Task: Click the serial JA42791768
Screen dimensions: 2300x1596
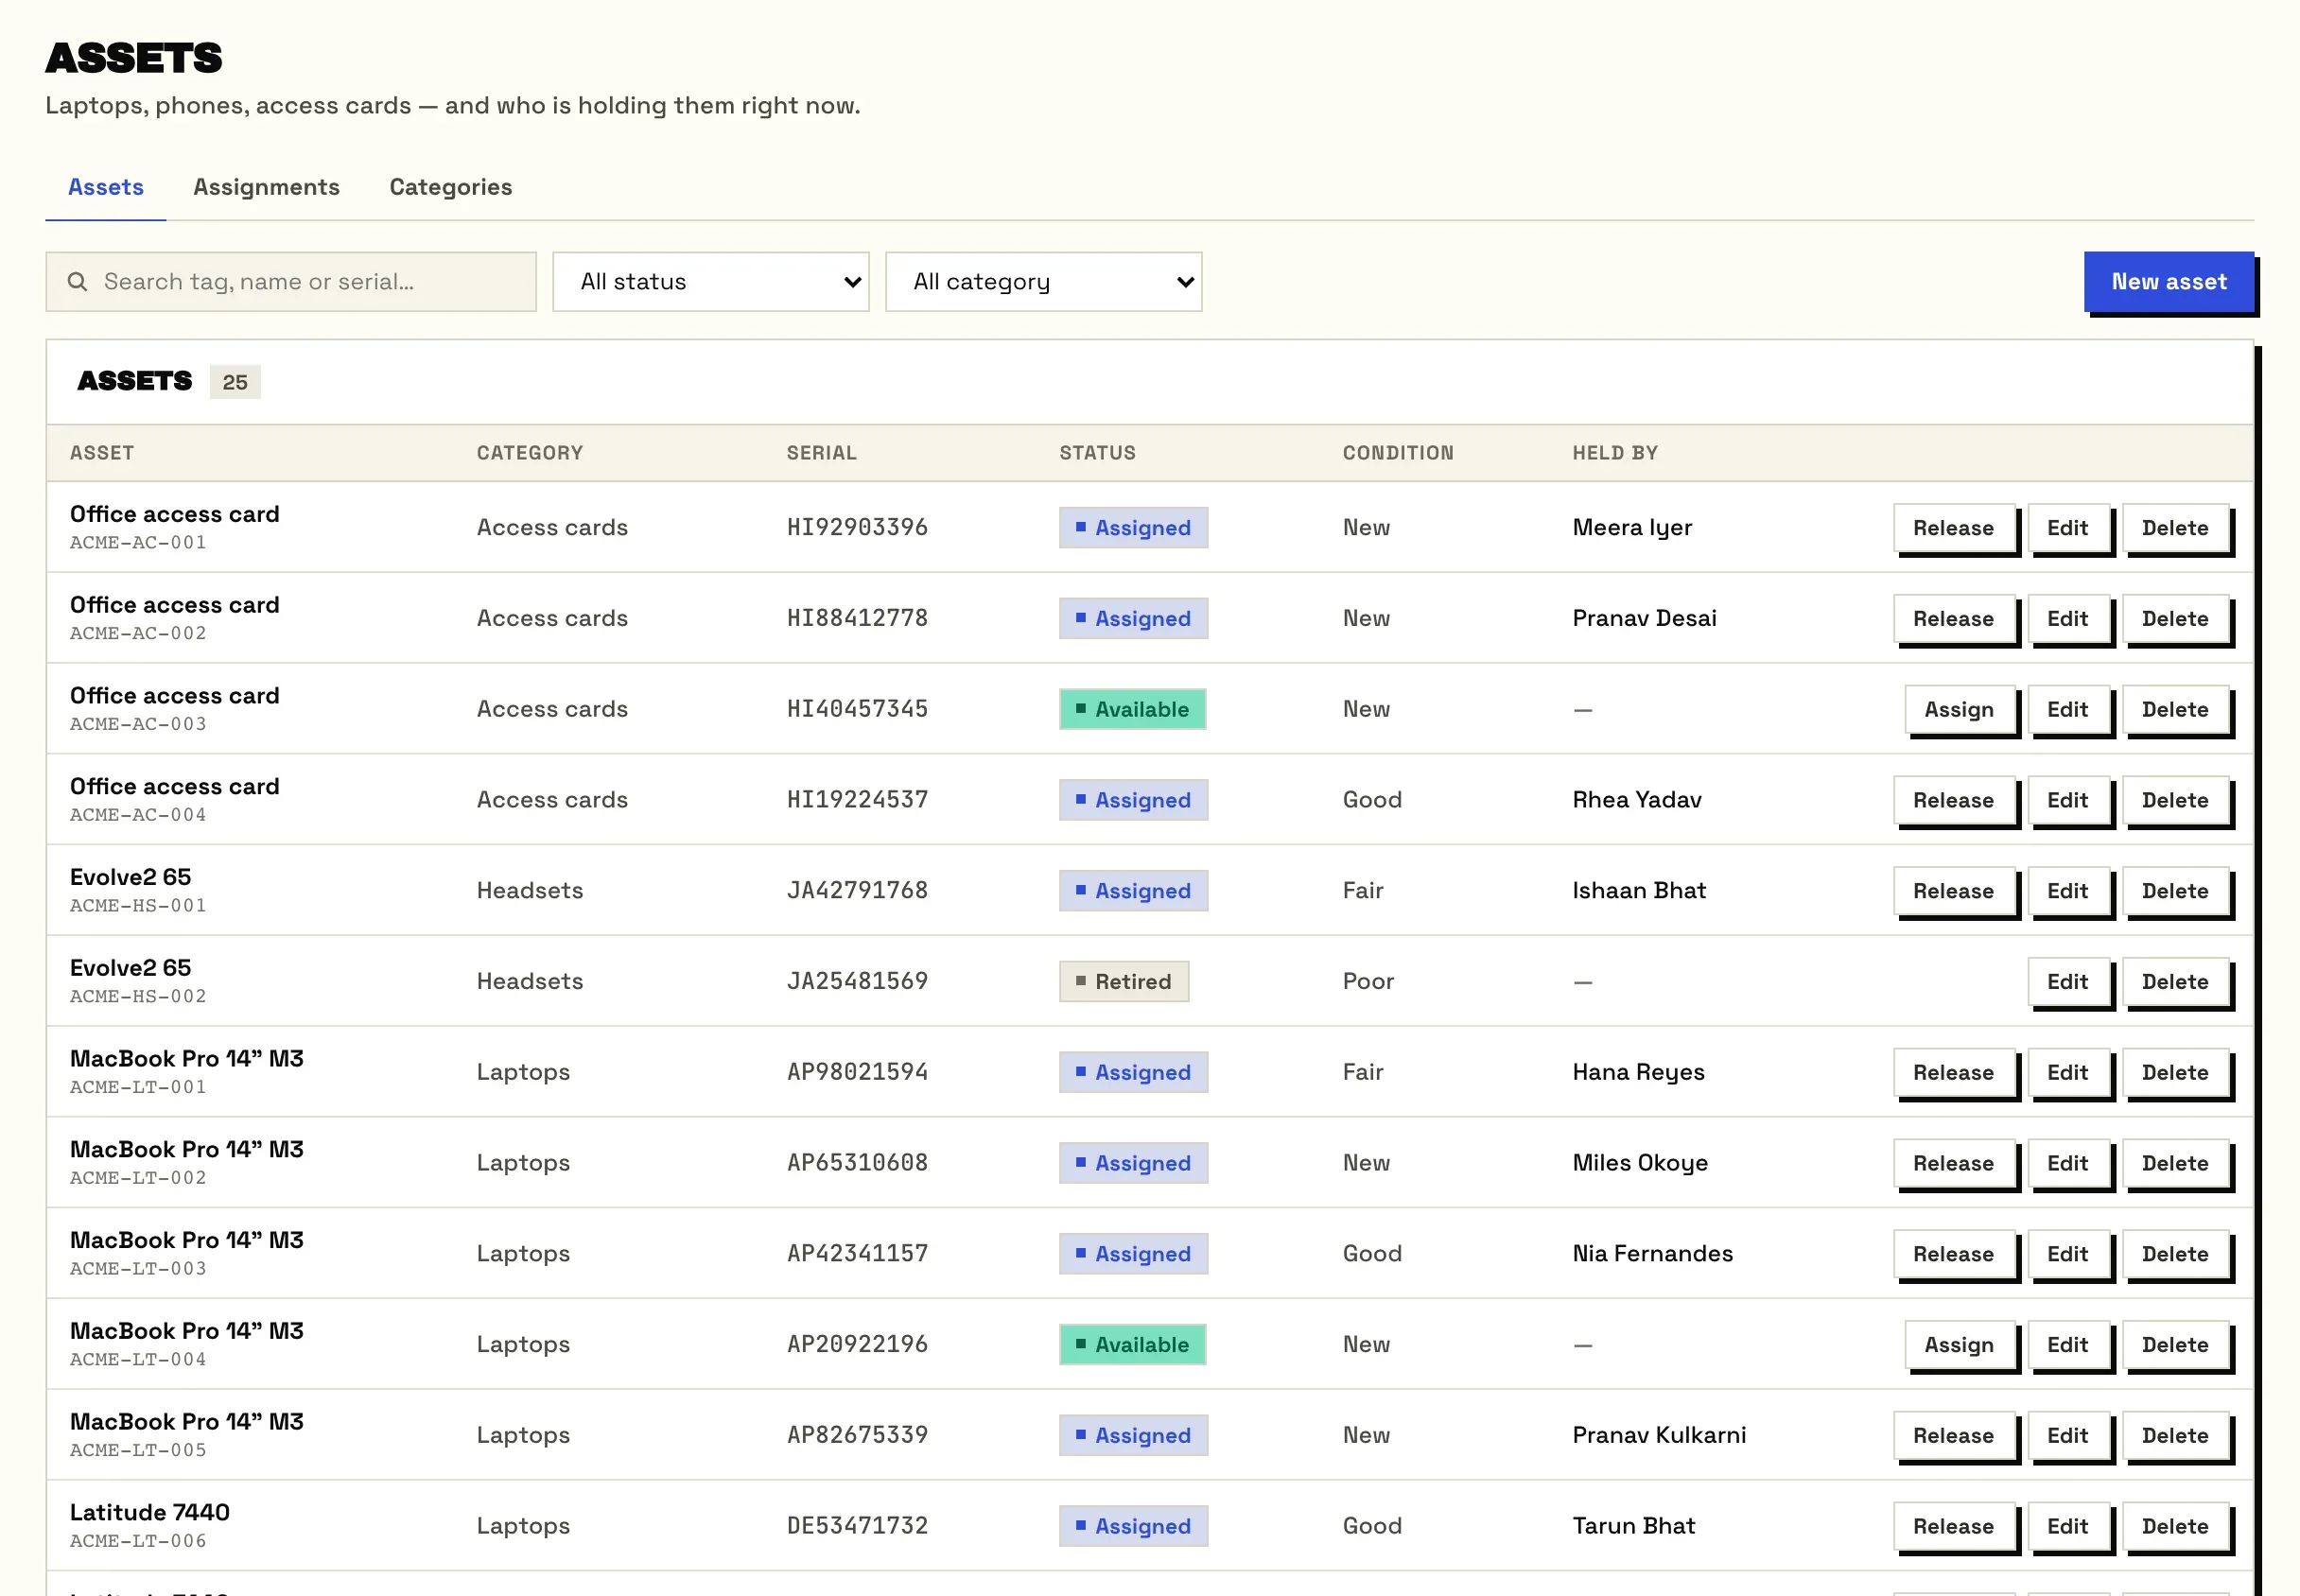Action: click(x=857, y=891)
